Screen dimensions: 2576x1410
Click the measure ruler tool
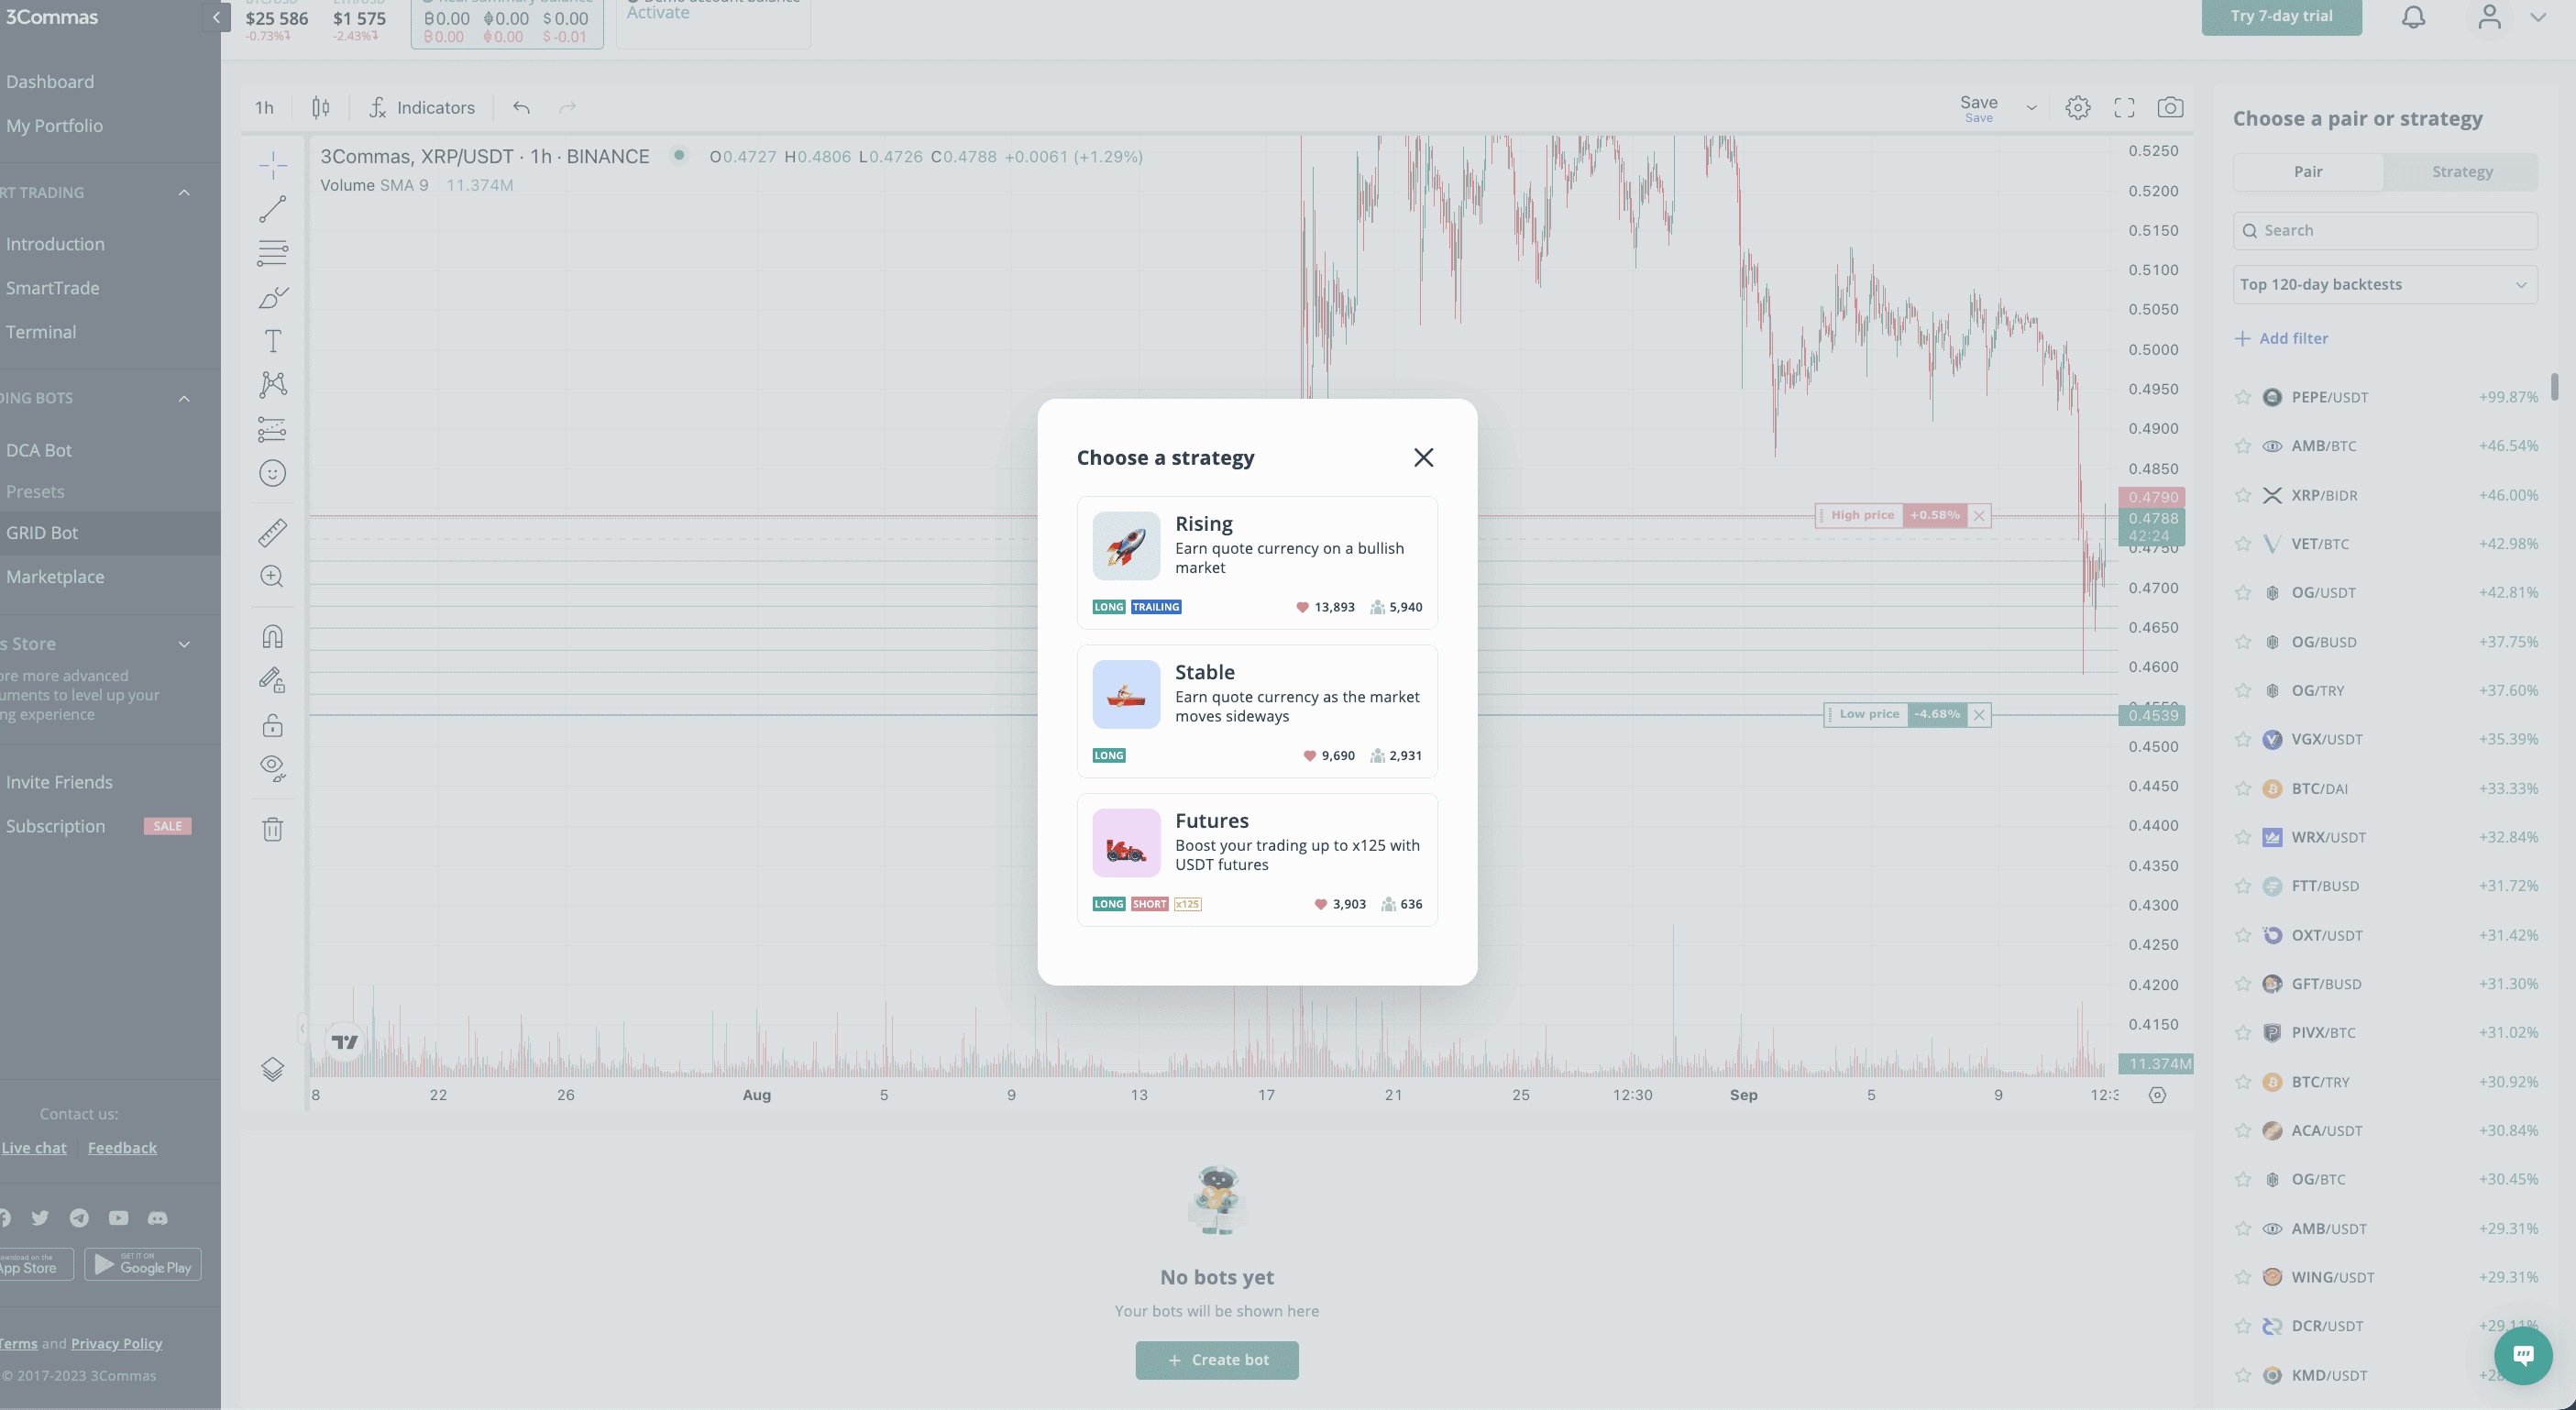point(272,533)
